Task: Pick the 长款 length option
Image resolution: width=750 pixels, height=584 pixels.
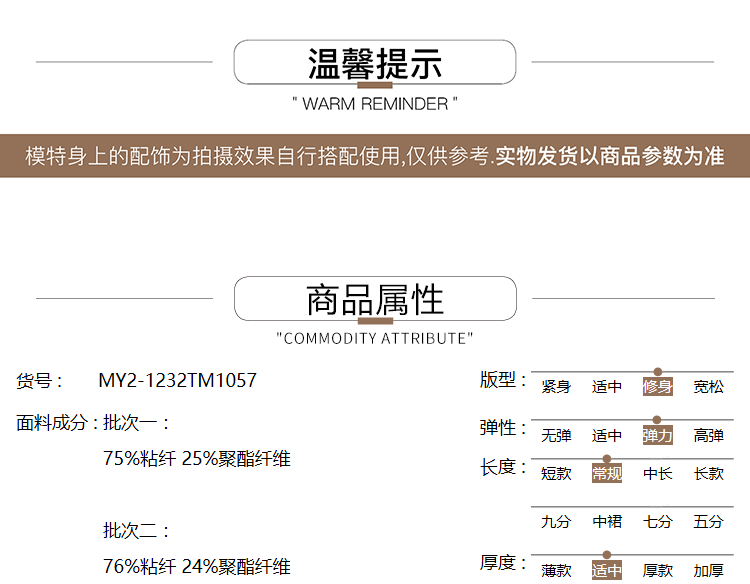Action: point(709,474)
